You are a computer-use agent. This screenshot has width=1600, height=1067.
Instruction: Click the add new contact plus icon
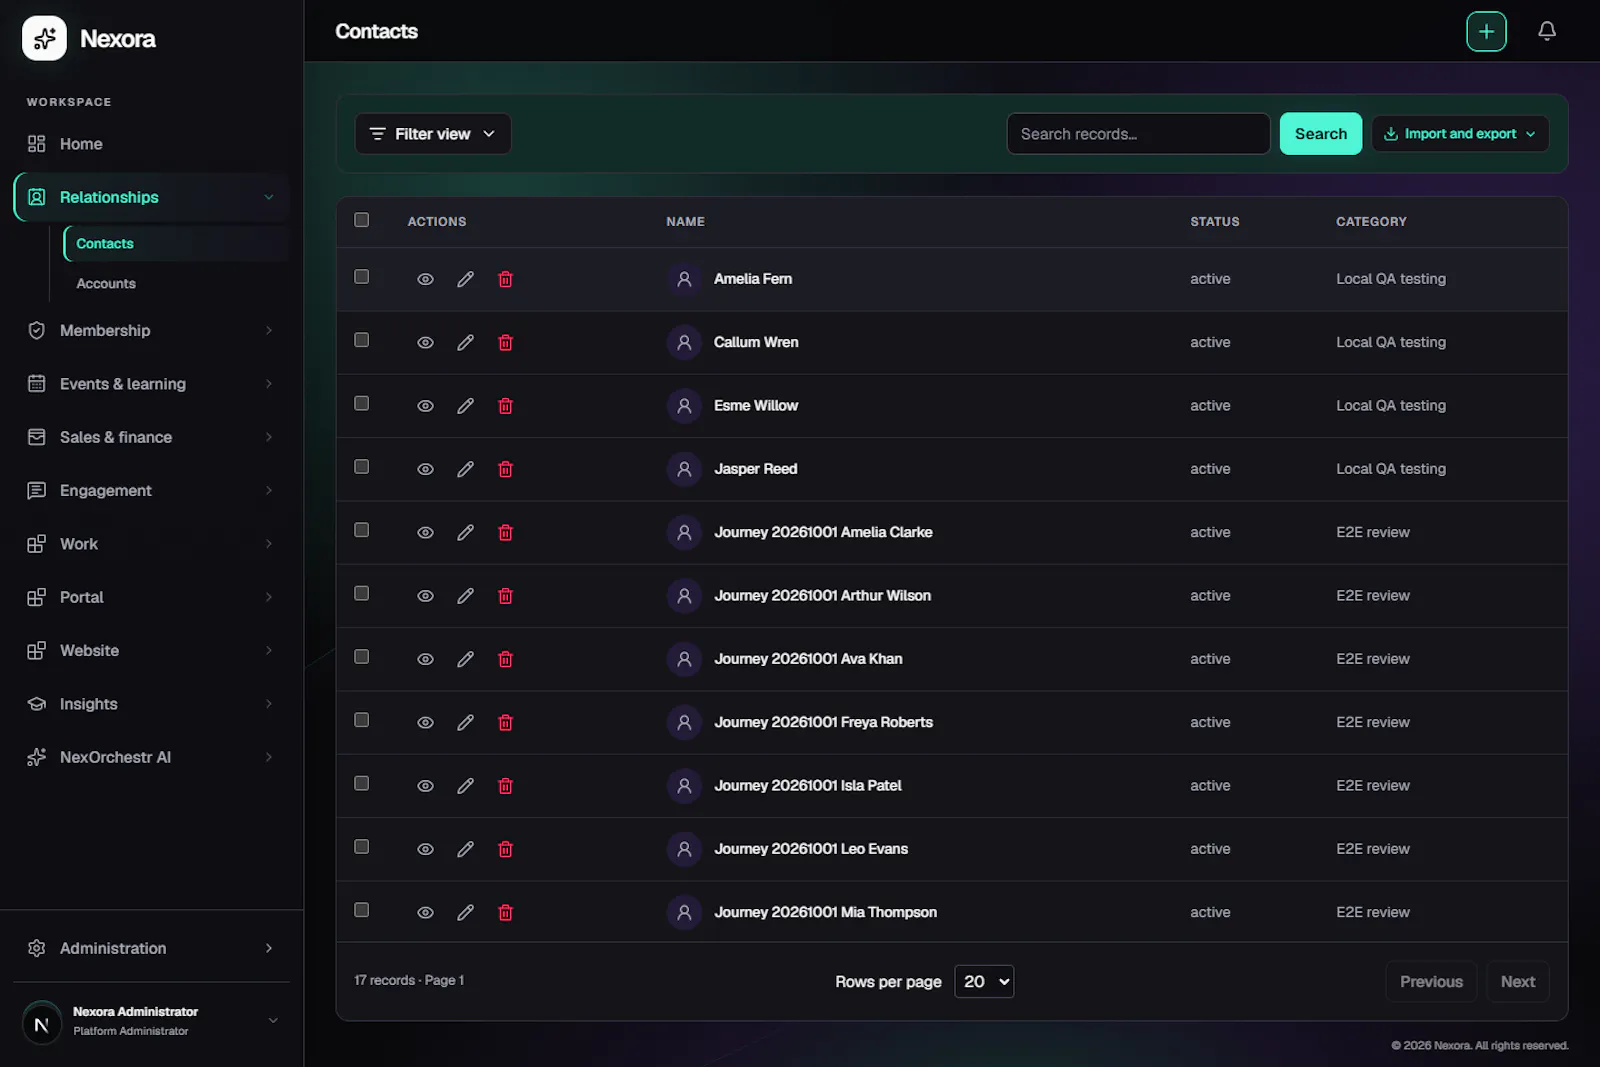1486,32
